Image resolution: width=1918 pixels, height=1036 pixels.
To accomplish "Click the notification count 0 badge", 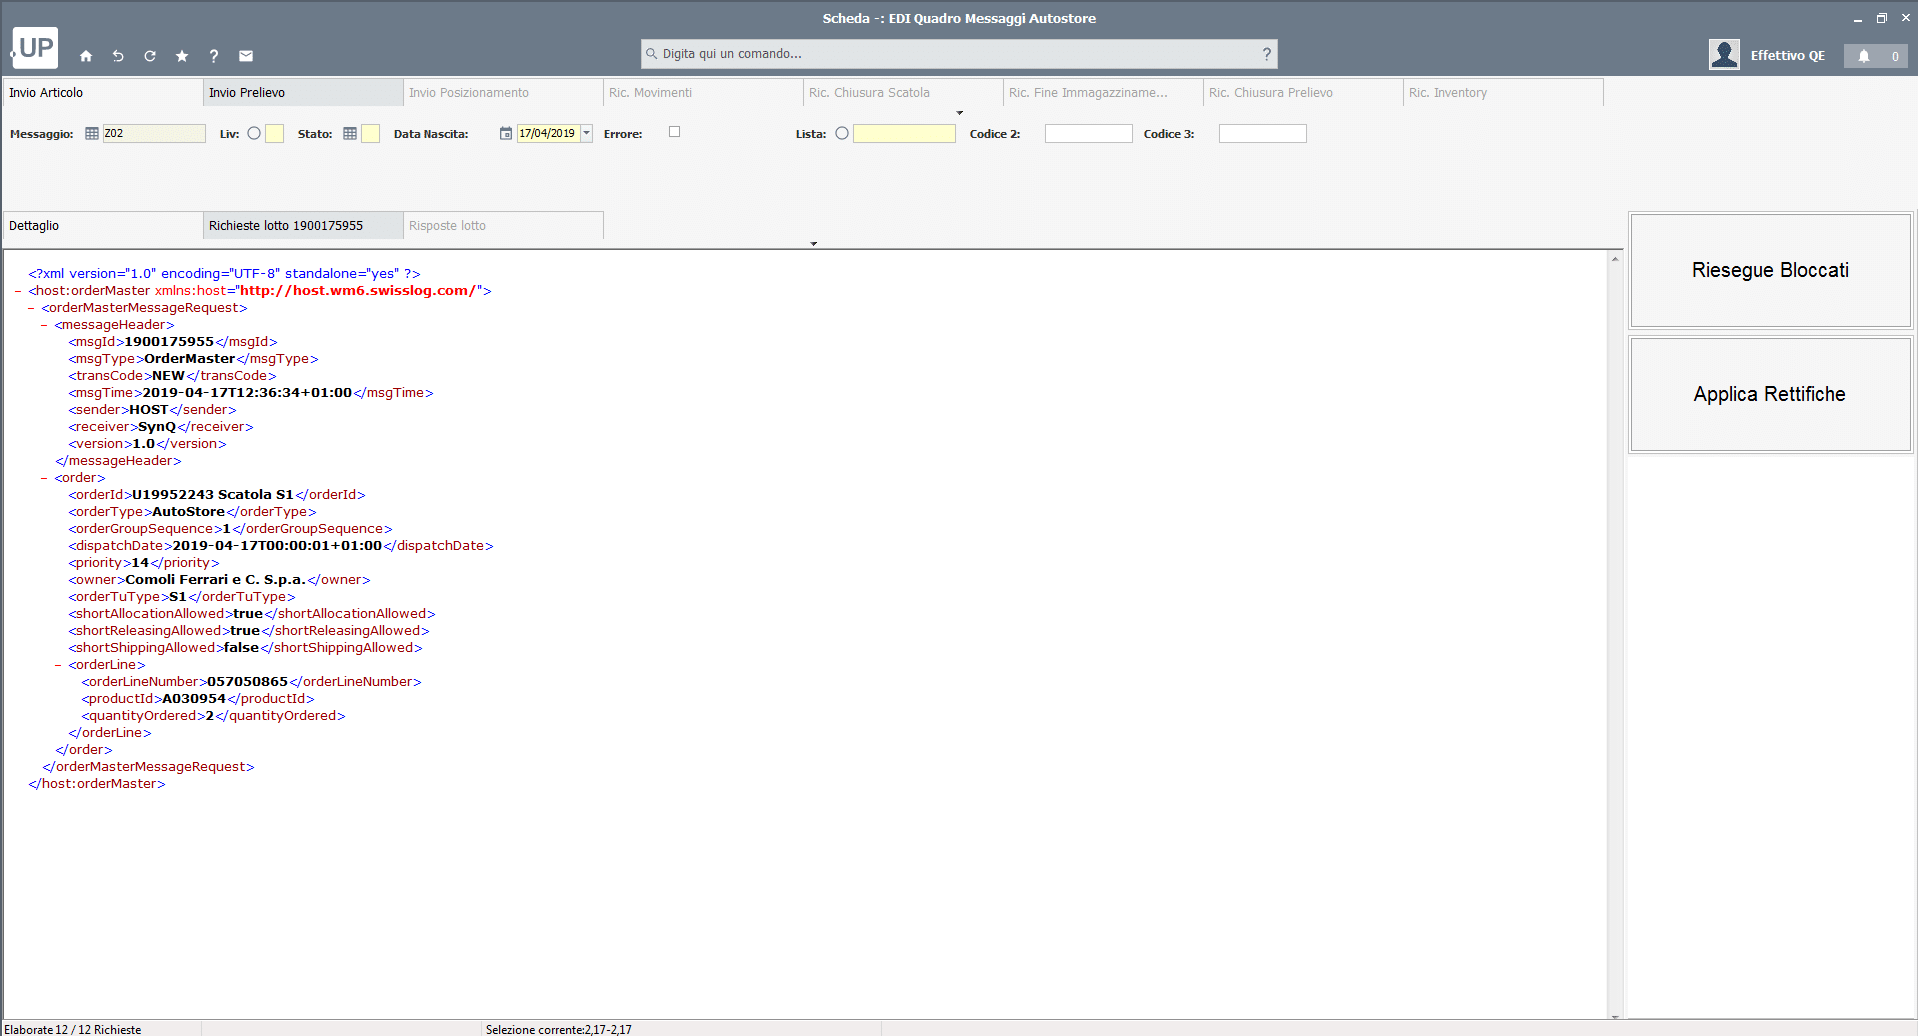I will [x=1894, y=56].
